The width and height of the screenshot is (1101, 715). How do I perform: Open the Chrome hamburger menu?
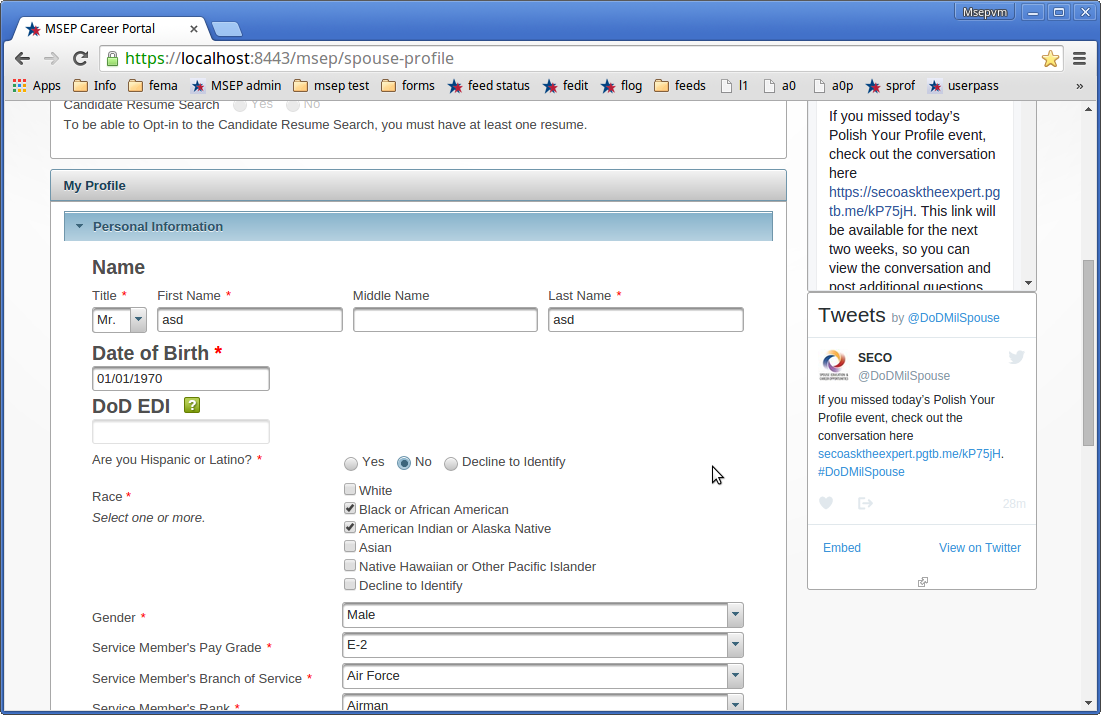coord(1080,58)
